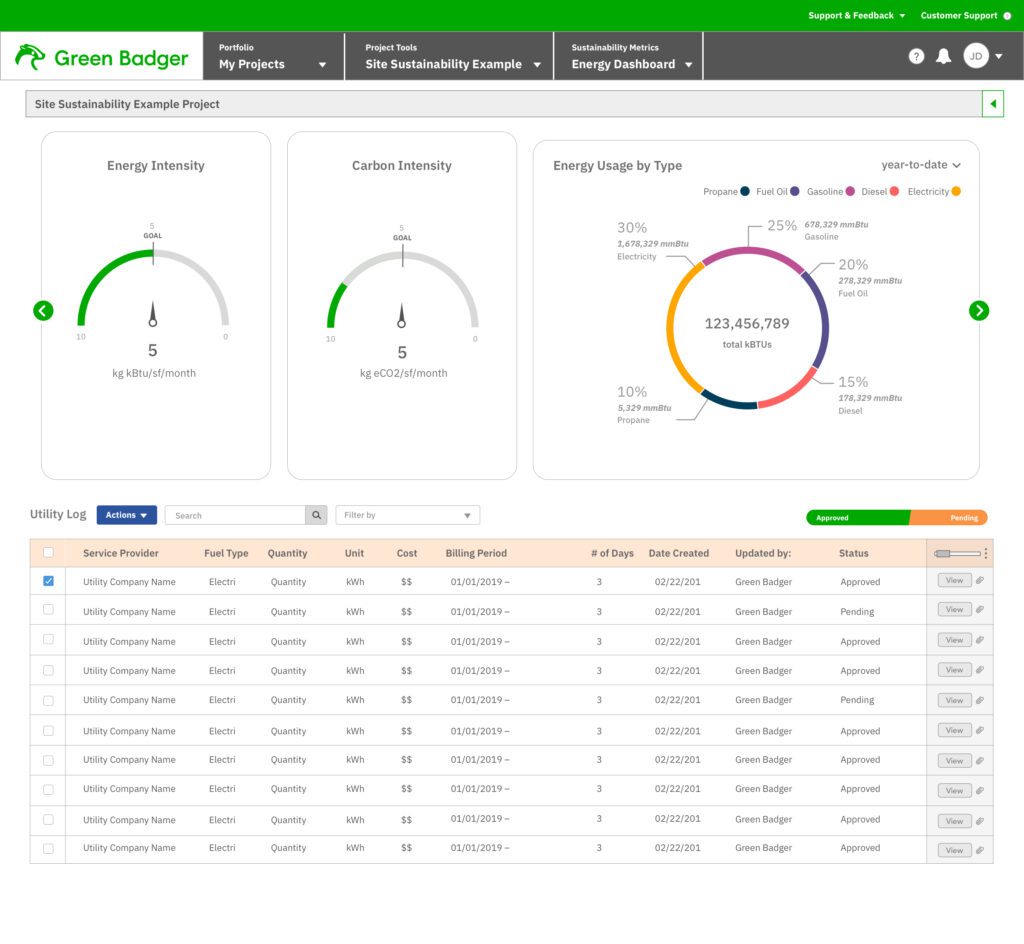Expand the year-to-date dropdown on Energy Usage chart
Viewport: 1024px width, 944px height.
click(x=922, y=166)
